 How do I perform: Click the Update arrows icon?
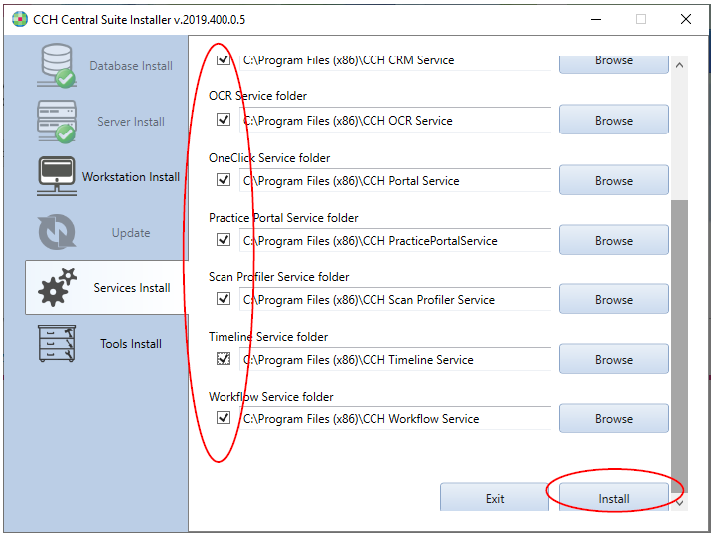pyautogui.click(x=57, y=232)
